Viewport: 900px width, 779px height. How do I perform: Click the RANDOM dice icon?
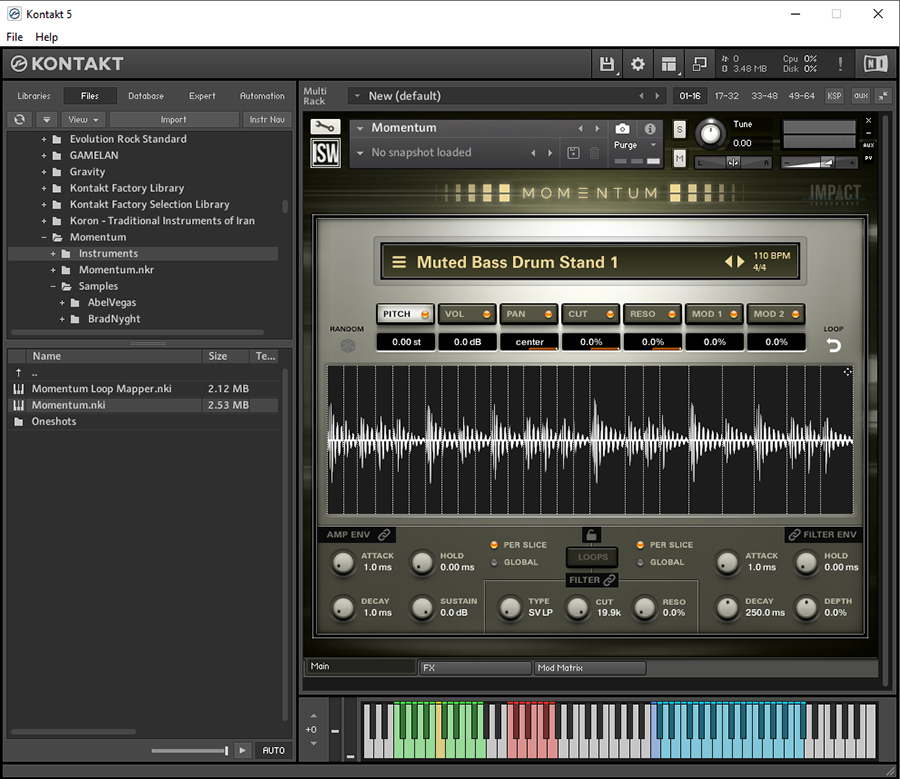(x=347, y=345)
